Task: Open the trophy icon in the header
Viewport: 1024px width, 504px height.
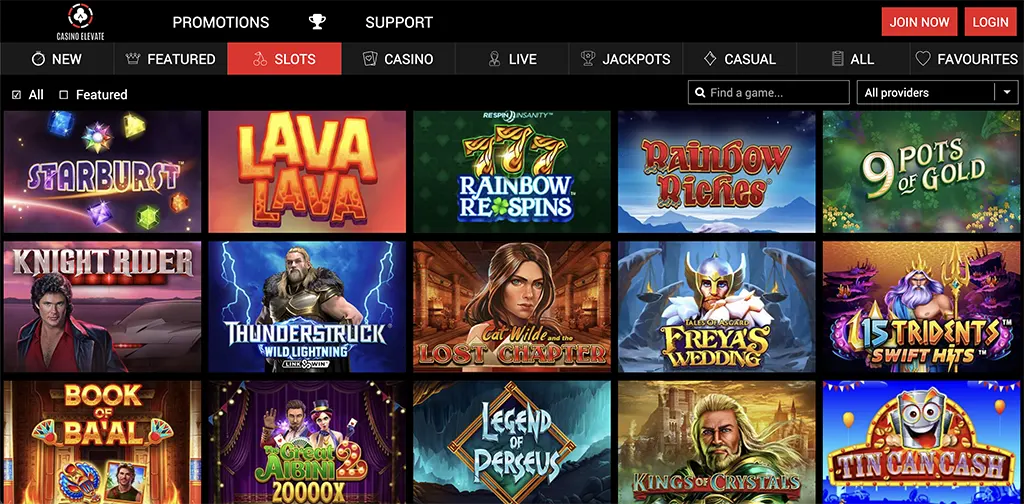Action: [x=317, y=22]
